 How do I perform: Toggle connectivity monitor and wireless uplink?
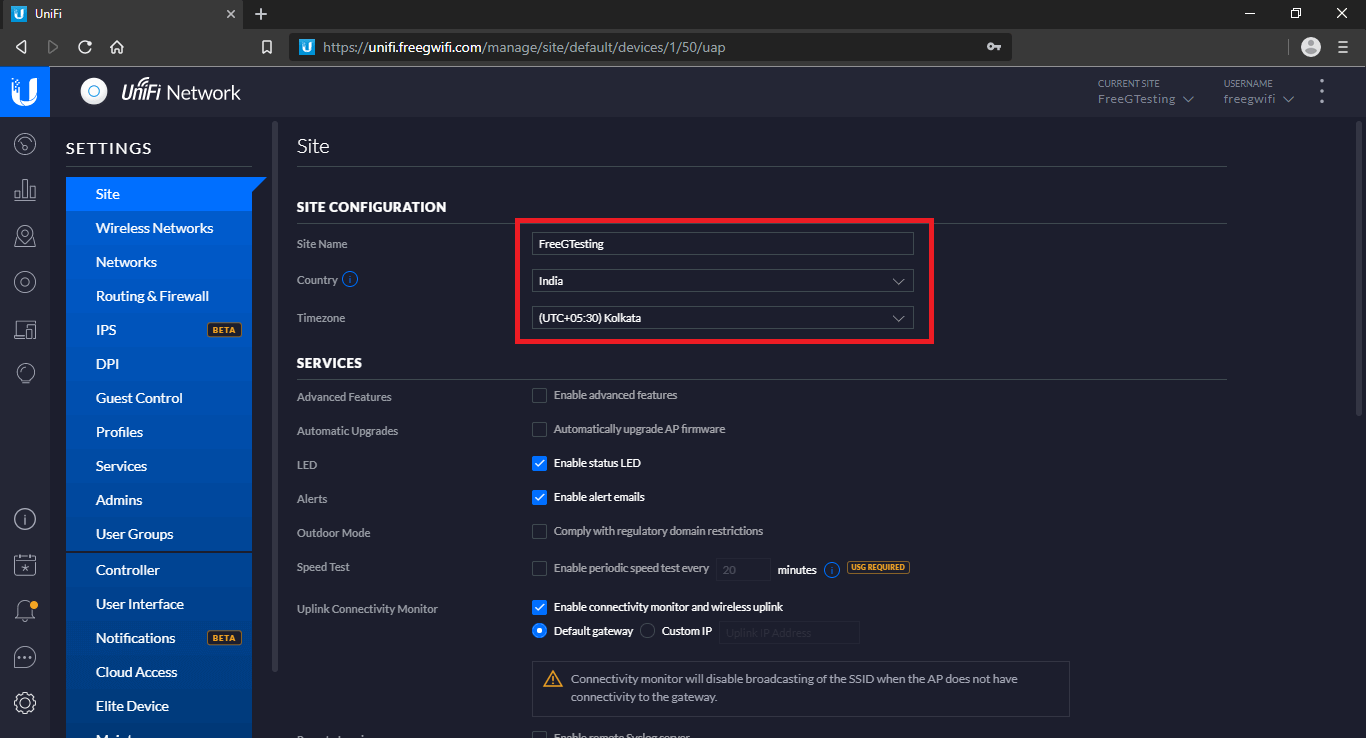(x=540, y=607)
